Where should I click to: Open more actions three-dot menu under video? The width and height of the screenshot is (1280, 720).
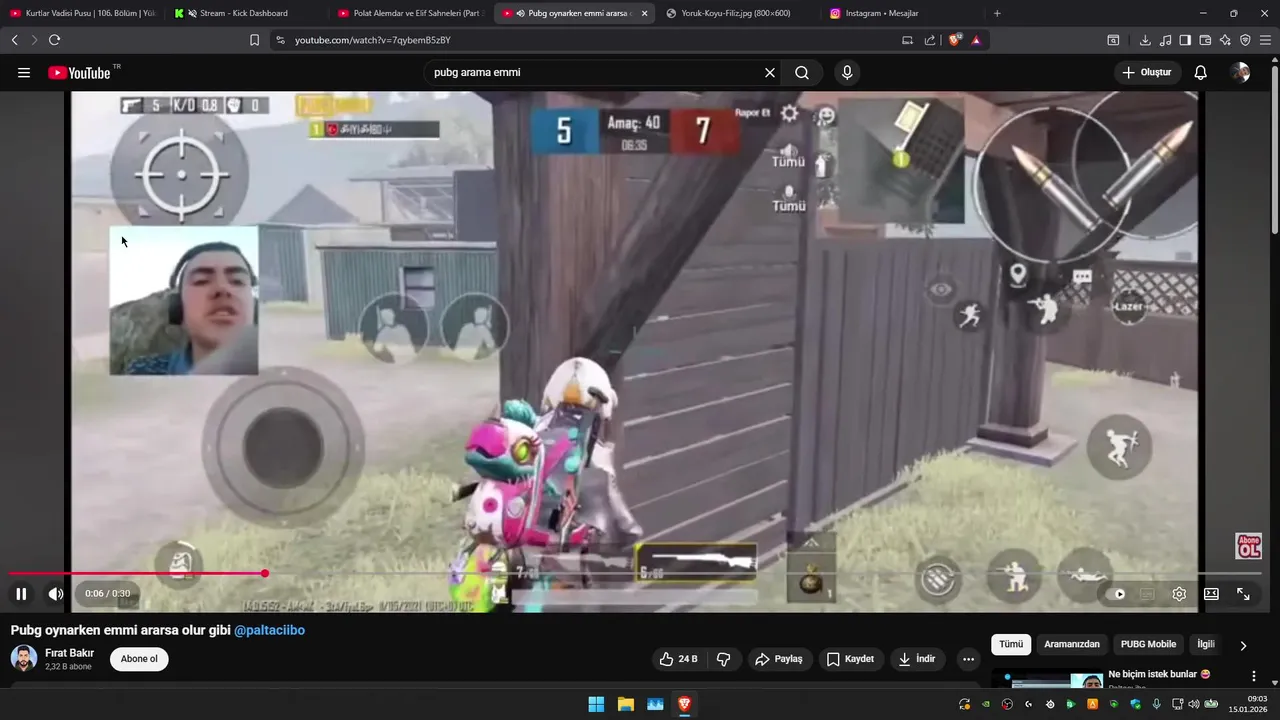click(967, 659)
